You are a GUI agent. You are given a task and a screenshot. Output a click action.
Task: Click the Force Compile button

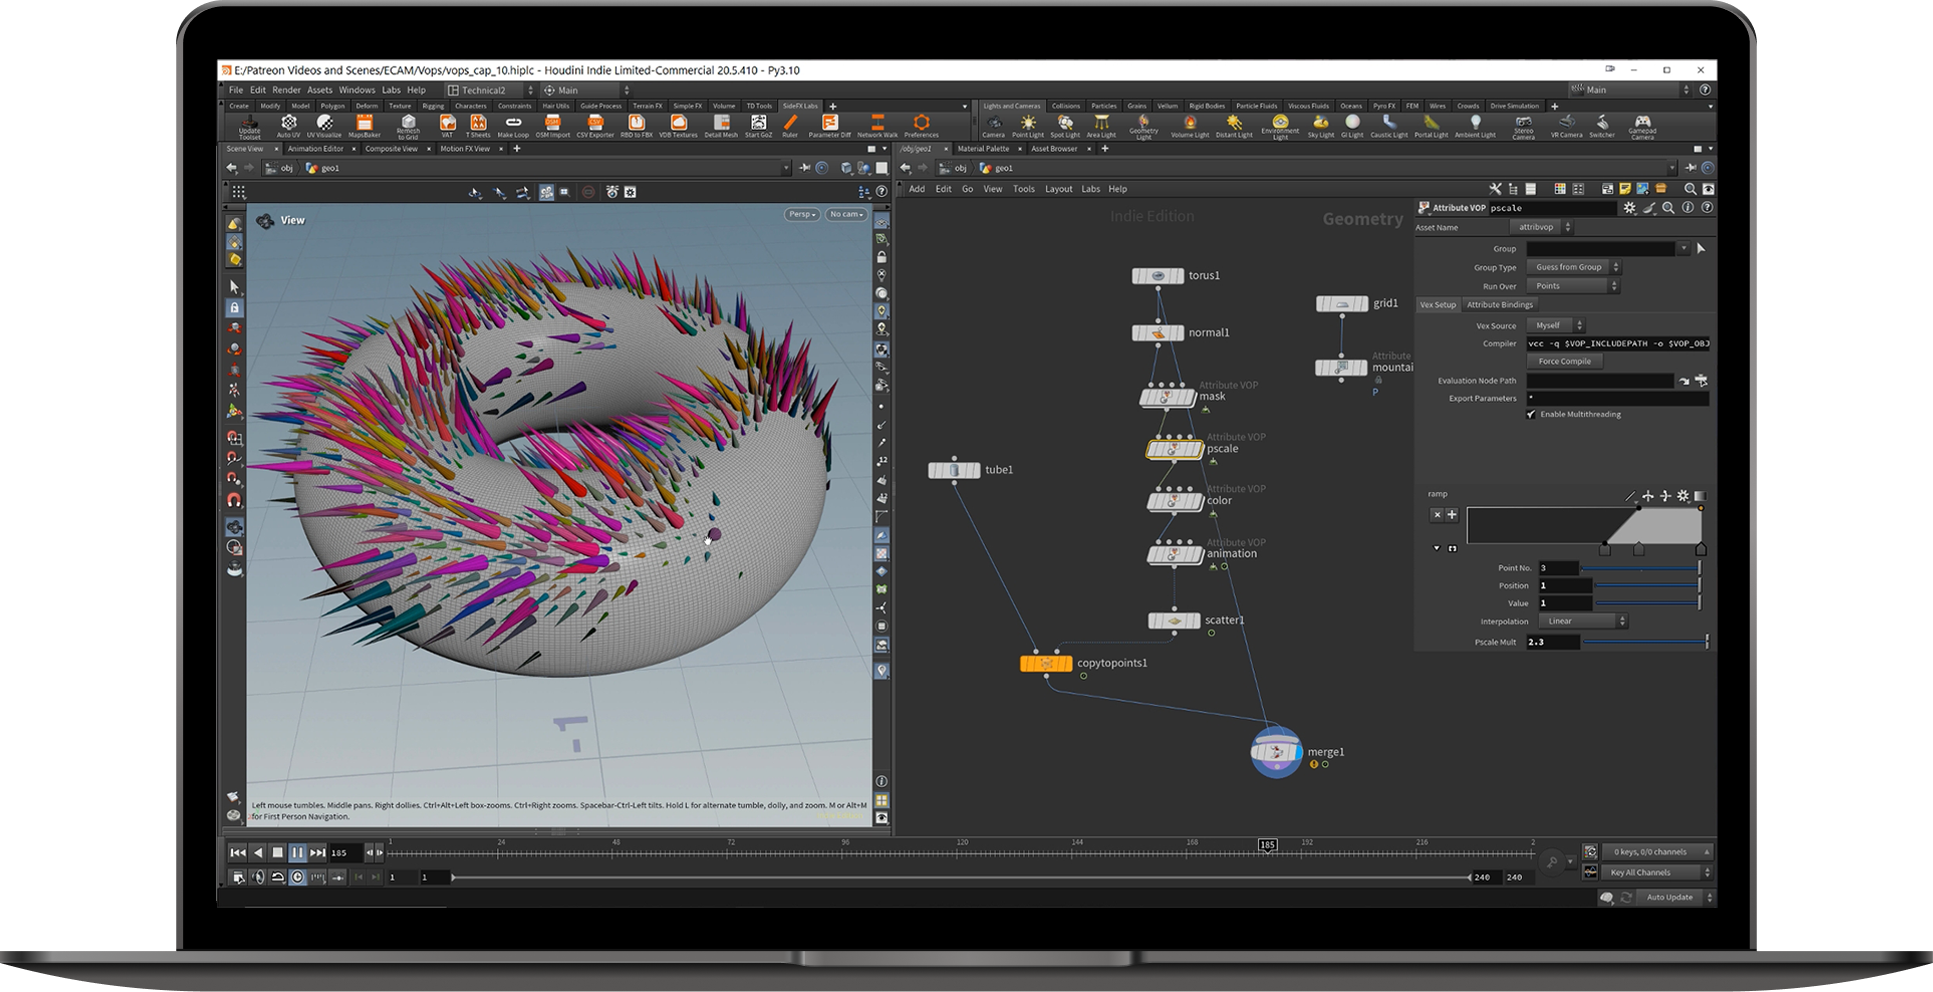click(1564, 361)
